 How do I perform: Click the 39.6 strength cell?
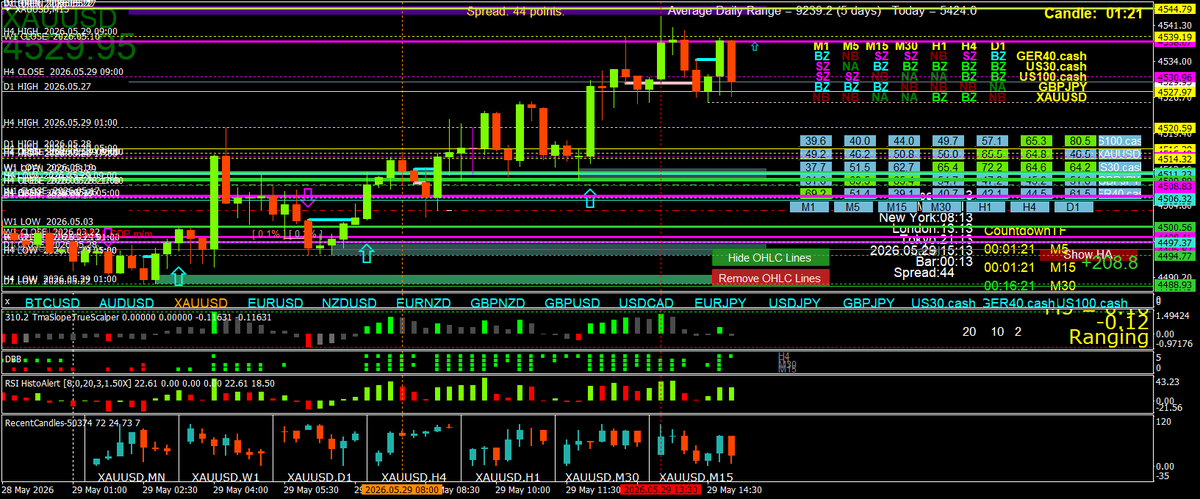pyautogui.click(x=815, y=142)
